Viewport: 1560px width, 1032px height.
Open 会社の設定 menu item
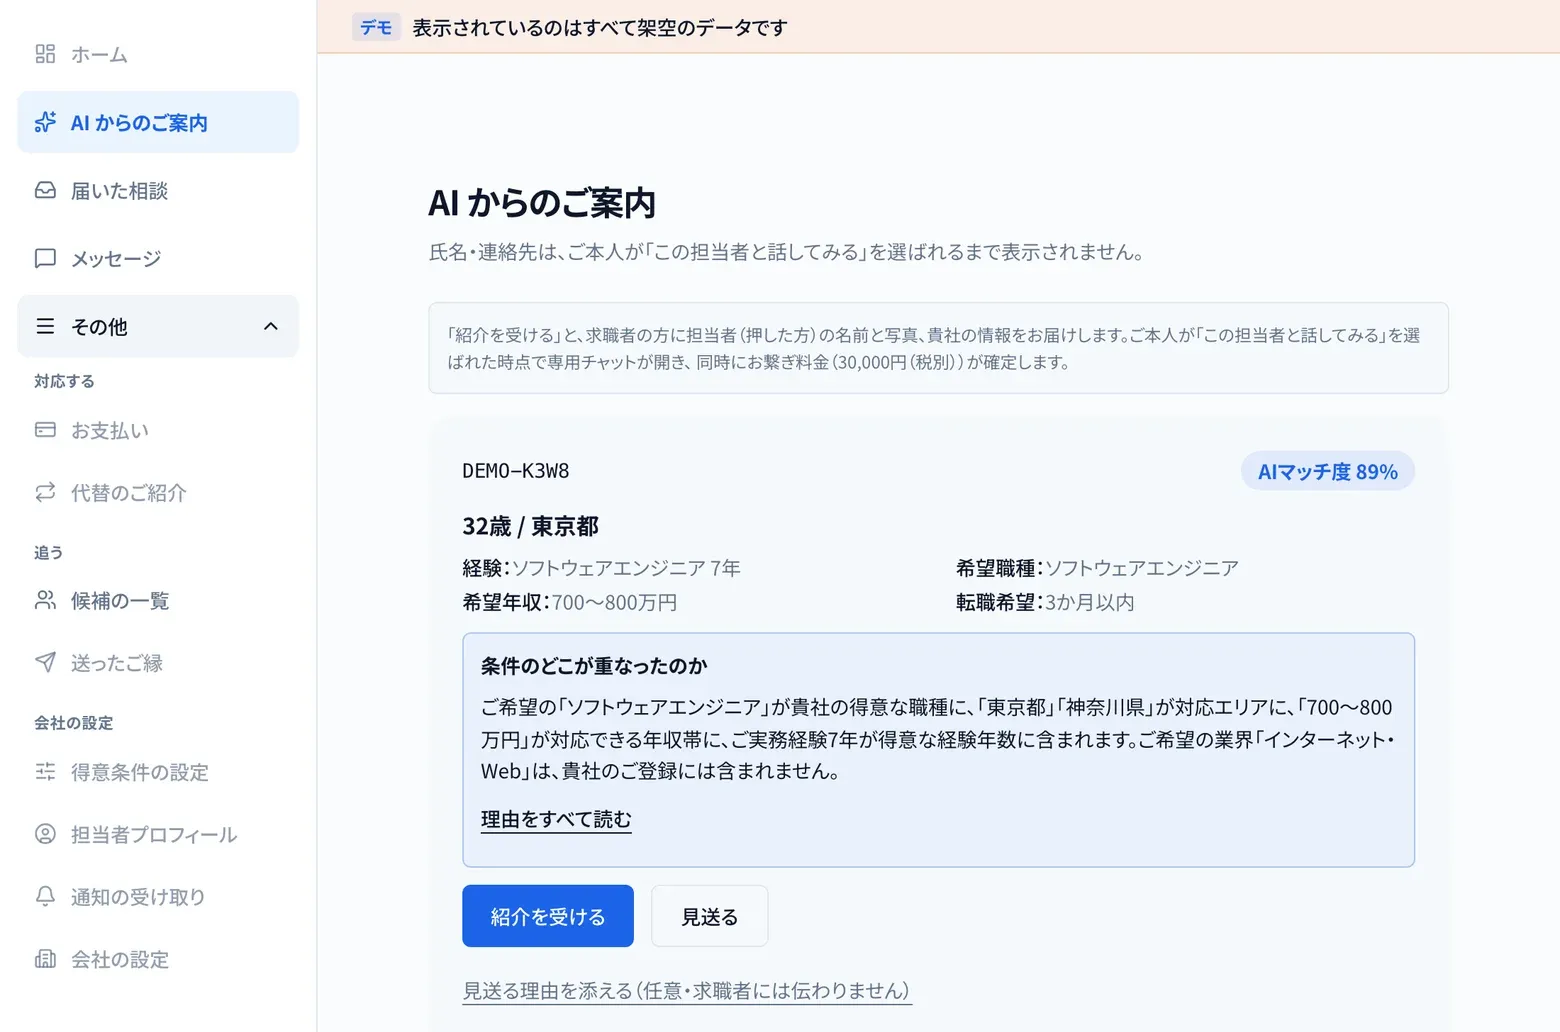158,959
